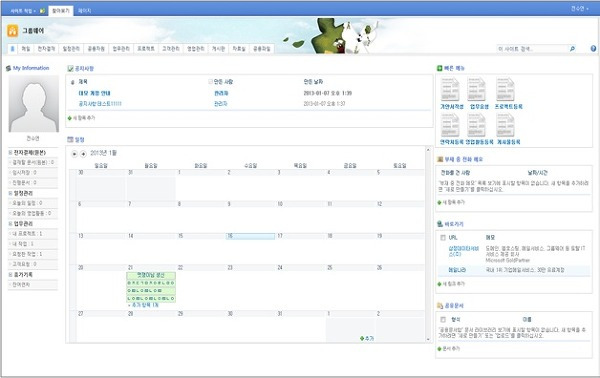
Task: Click the 부재 중 전화 메모 title icon
Action: (440, 159)
